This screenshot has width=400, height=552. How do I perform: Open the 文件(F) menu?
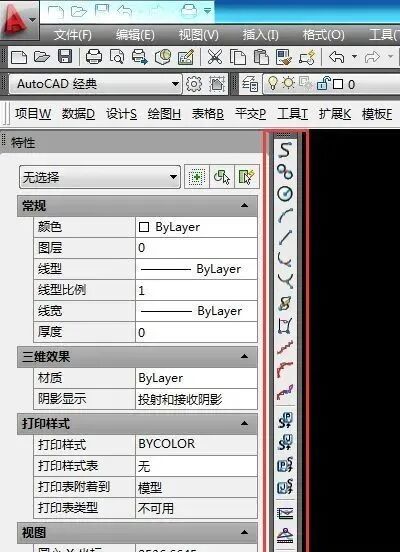(x=73, y=35)
